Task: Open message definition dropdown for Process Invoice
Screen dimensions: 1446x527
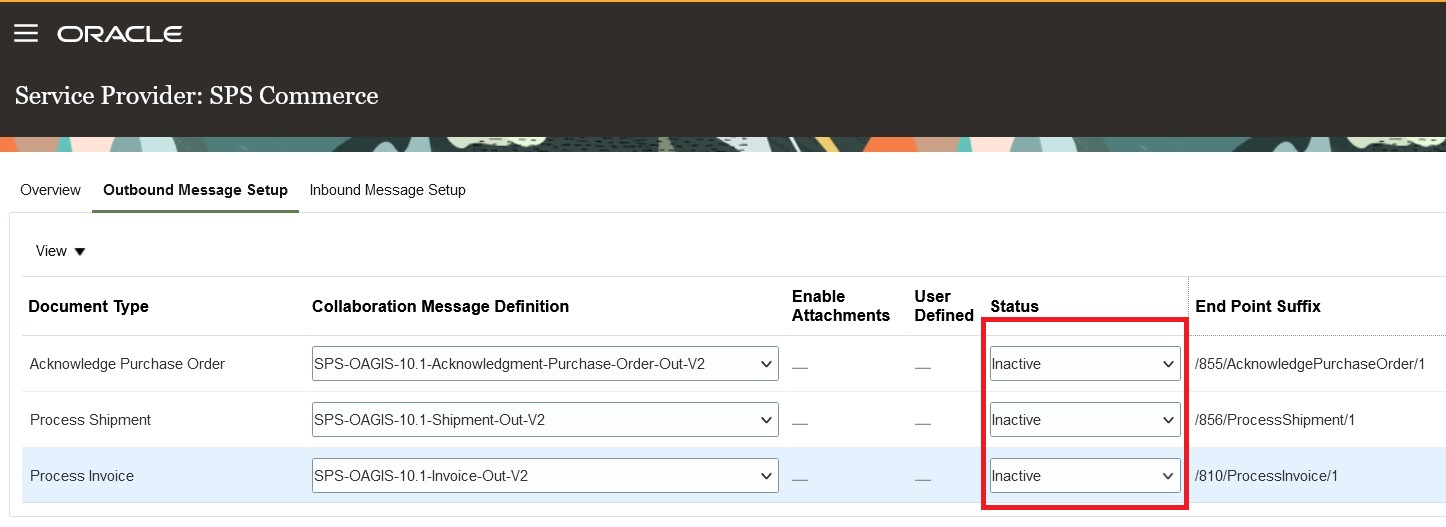Action: pyautogui.click(x=545, y=476)
